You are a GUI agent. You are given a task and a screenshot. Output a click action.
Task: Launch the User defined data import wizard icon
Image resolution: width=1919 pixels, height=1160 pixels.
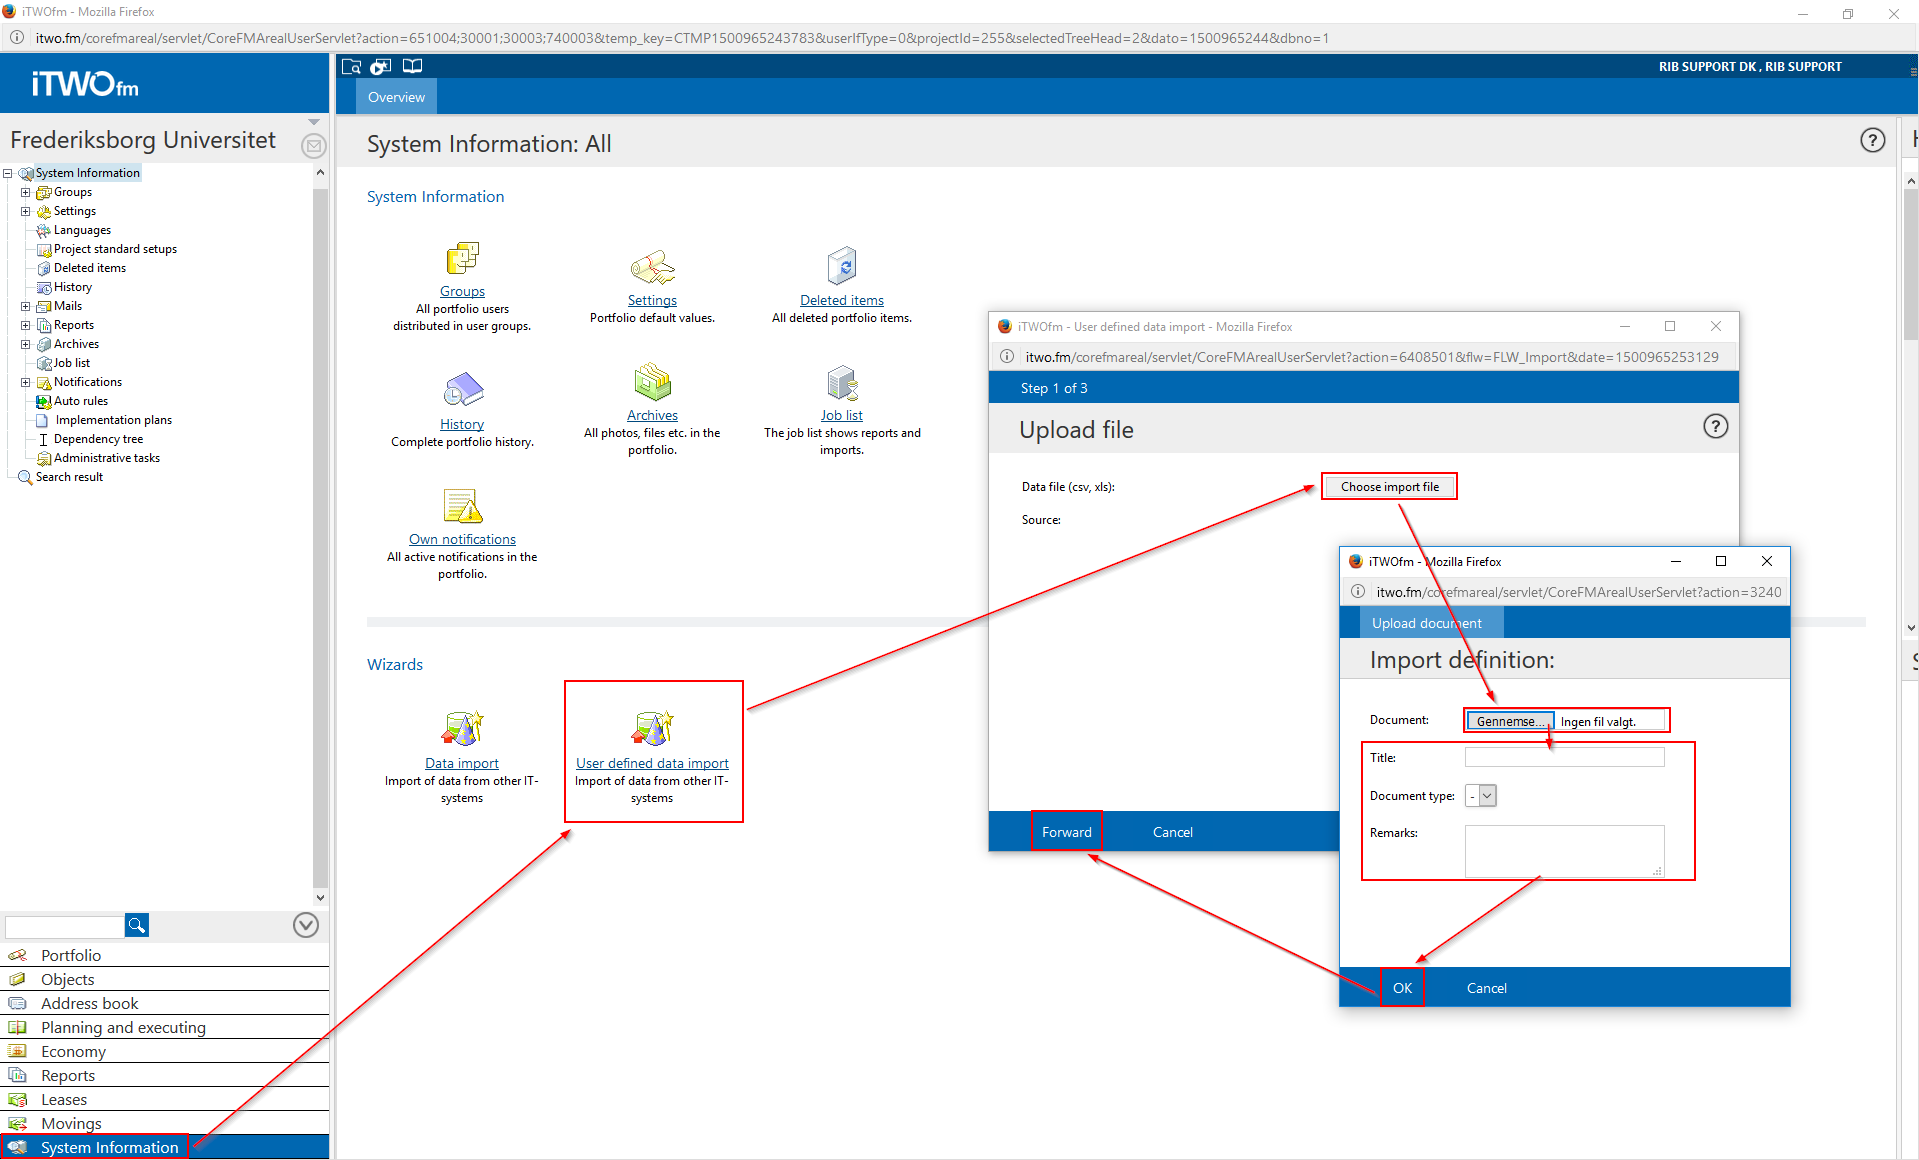coord(652,729)
